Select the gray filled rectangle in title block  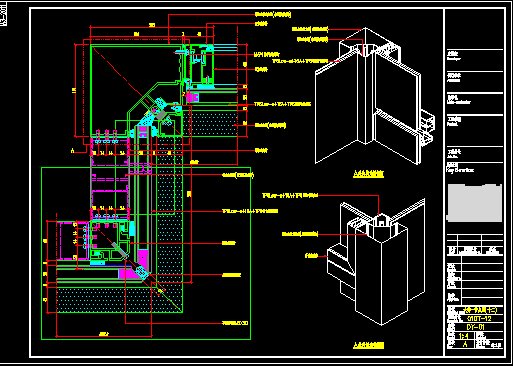click(474, 202)
